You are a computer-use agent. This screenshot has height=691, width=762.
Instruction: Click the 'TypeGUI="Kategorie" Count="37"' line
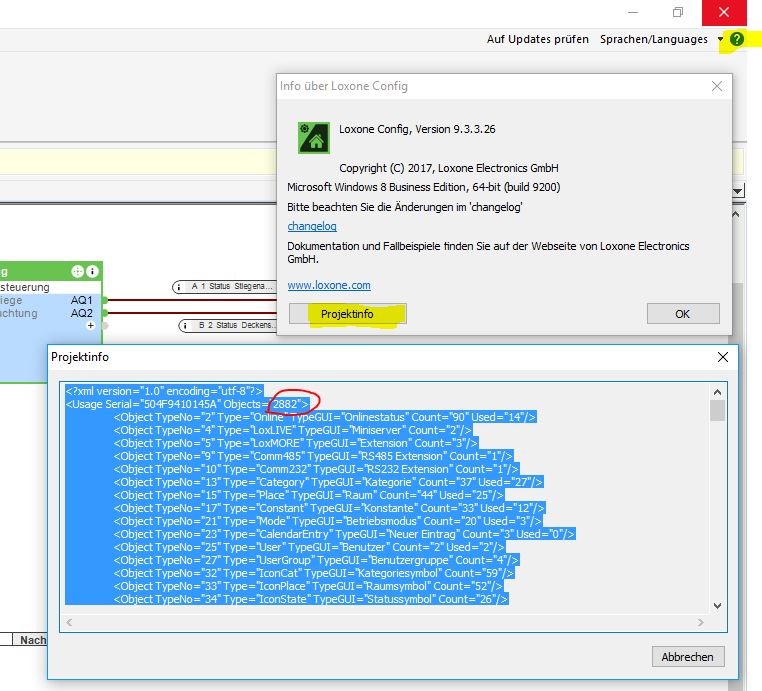point(328,483)
